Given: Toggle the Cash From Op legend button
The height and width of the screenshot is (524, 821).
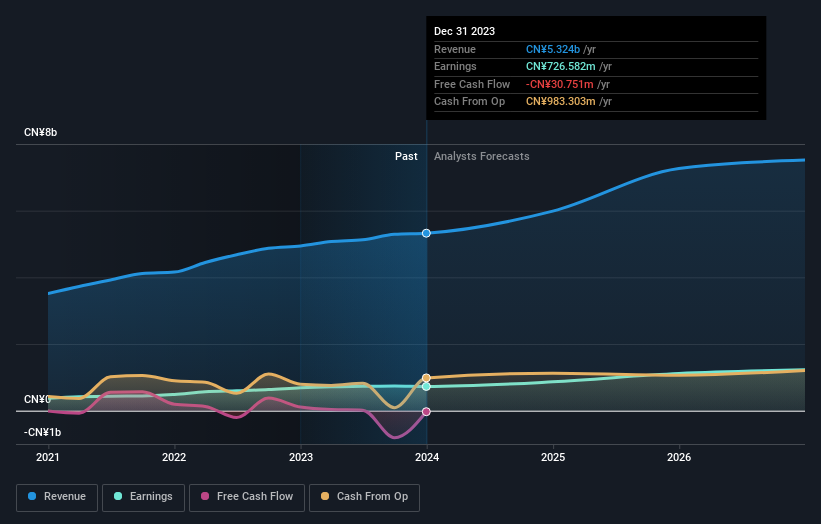Looking at the screenshot, I should point(364,497).
